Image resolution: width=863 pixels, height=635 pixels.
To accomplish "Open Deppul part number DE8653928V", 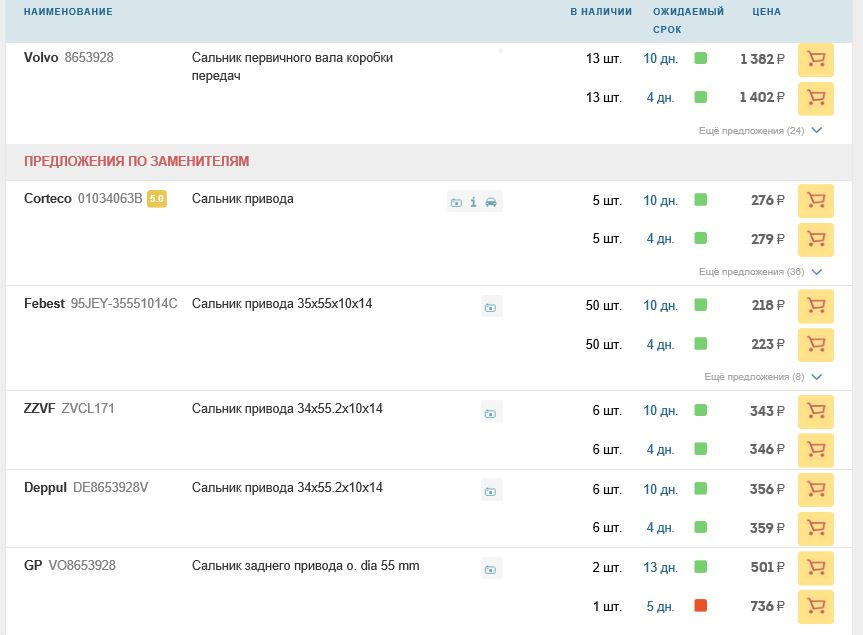I will point(110,488).
